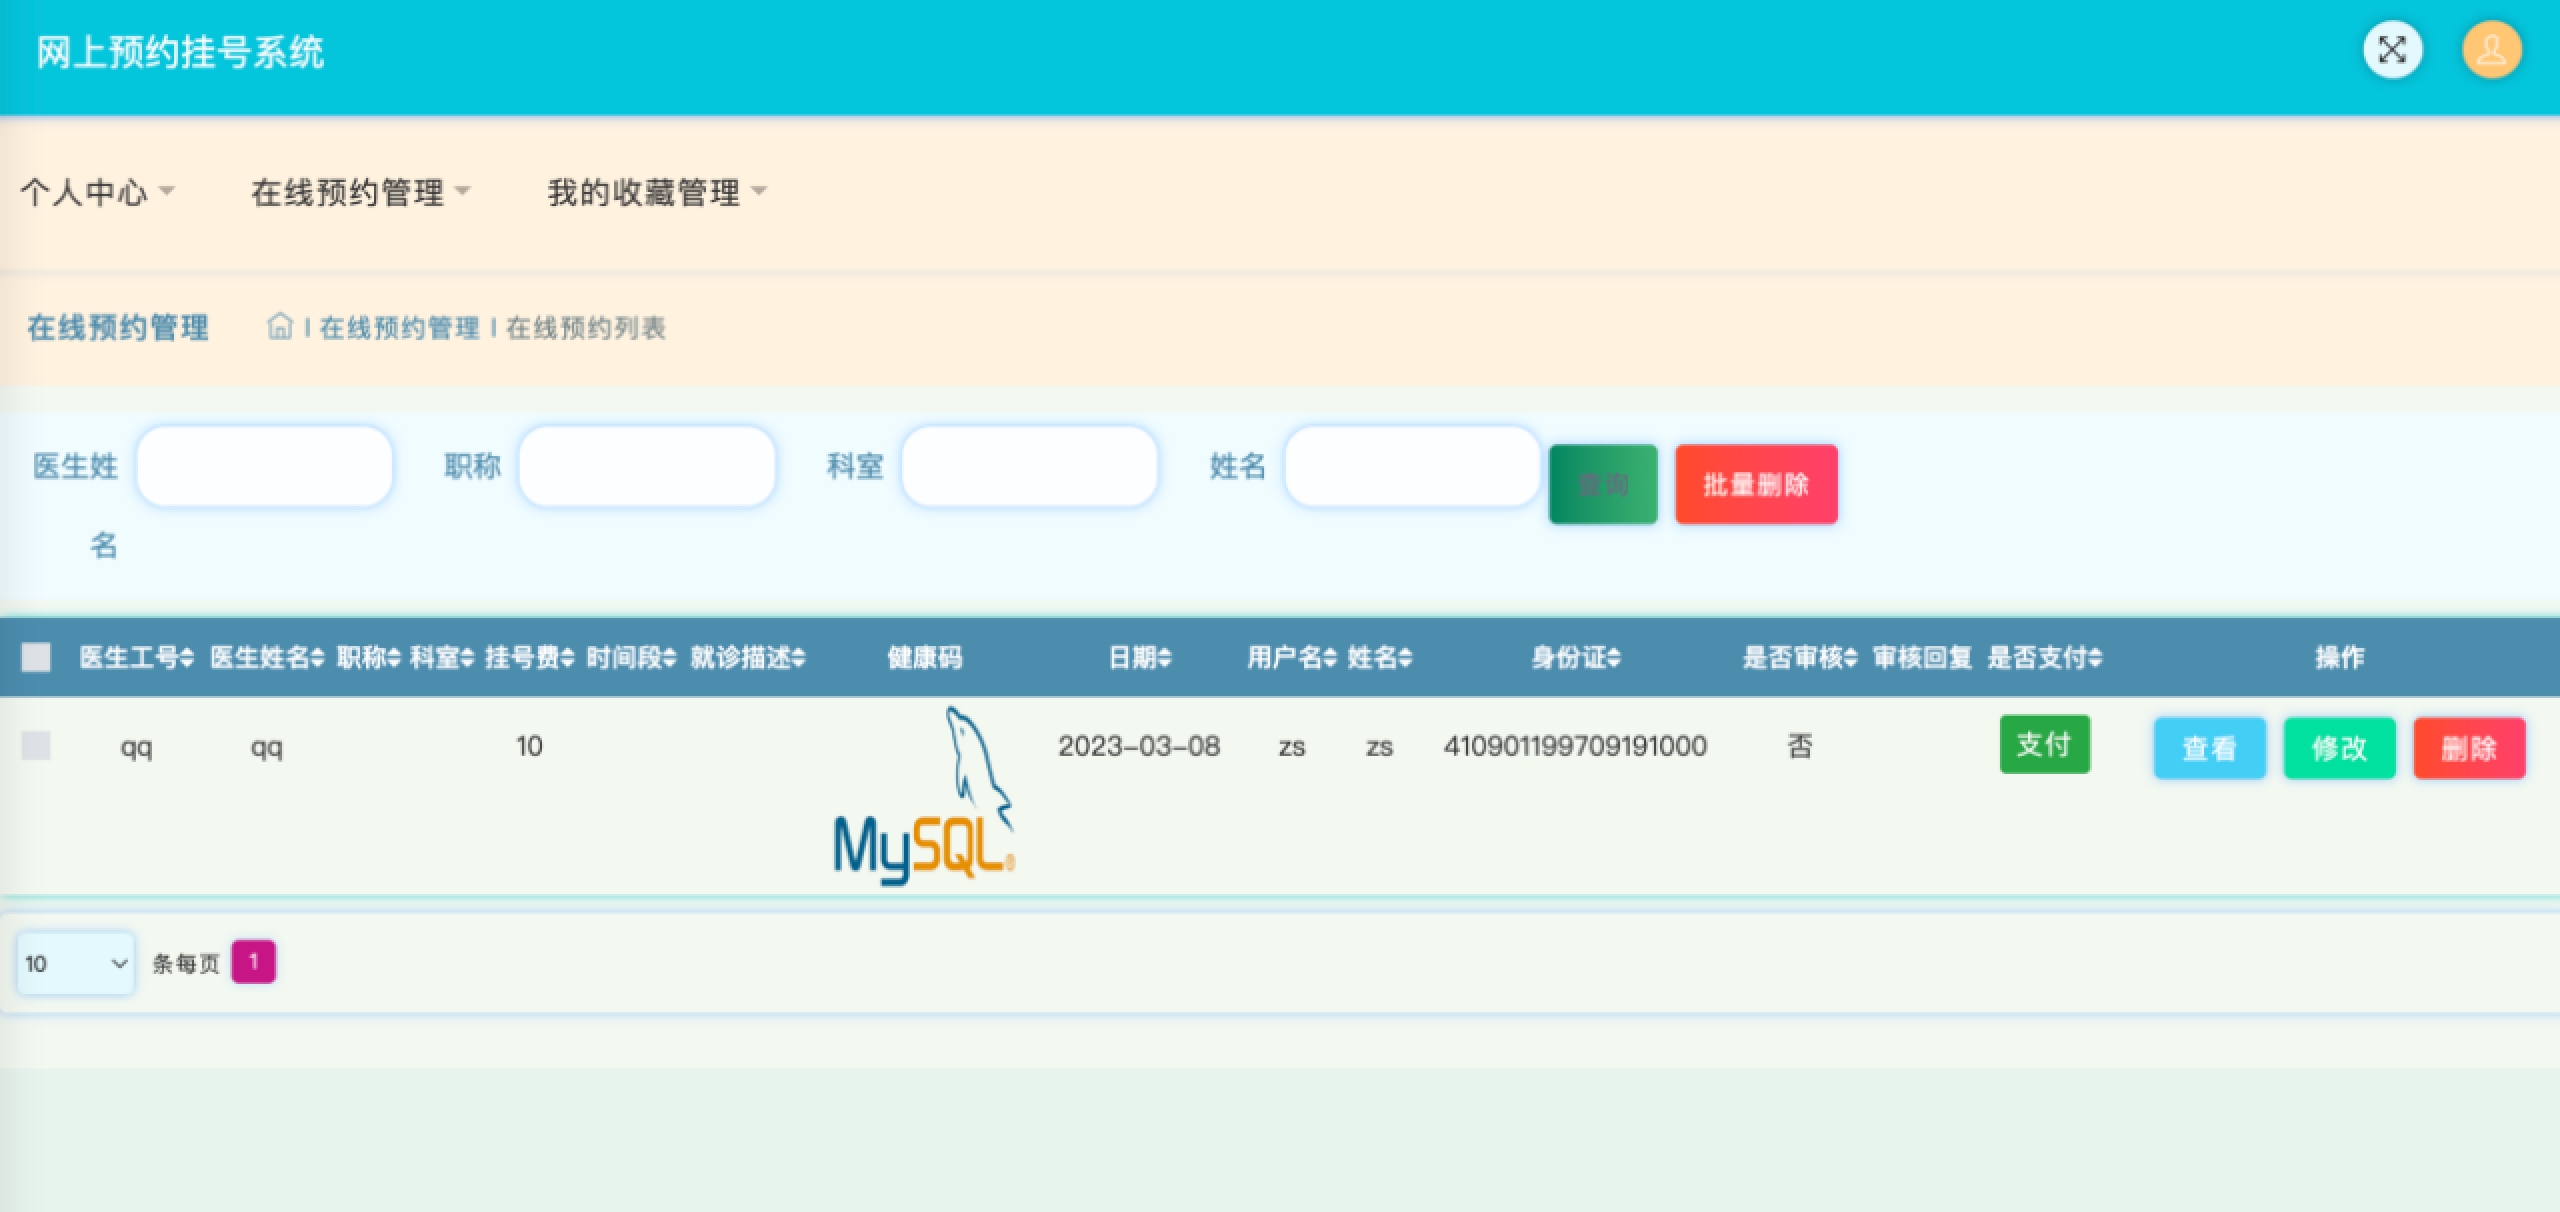Viewport: 2560px width, 1212px height.
Task: Focus the 姓名 search field
Action: 1412,466
